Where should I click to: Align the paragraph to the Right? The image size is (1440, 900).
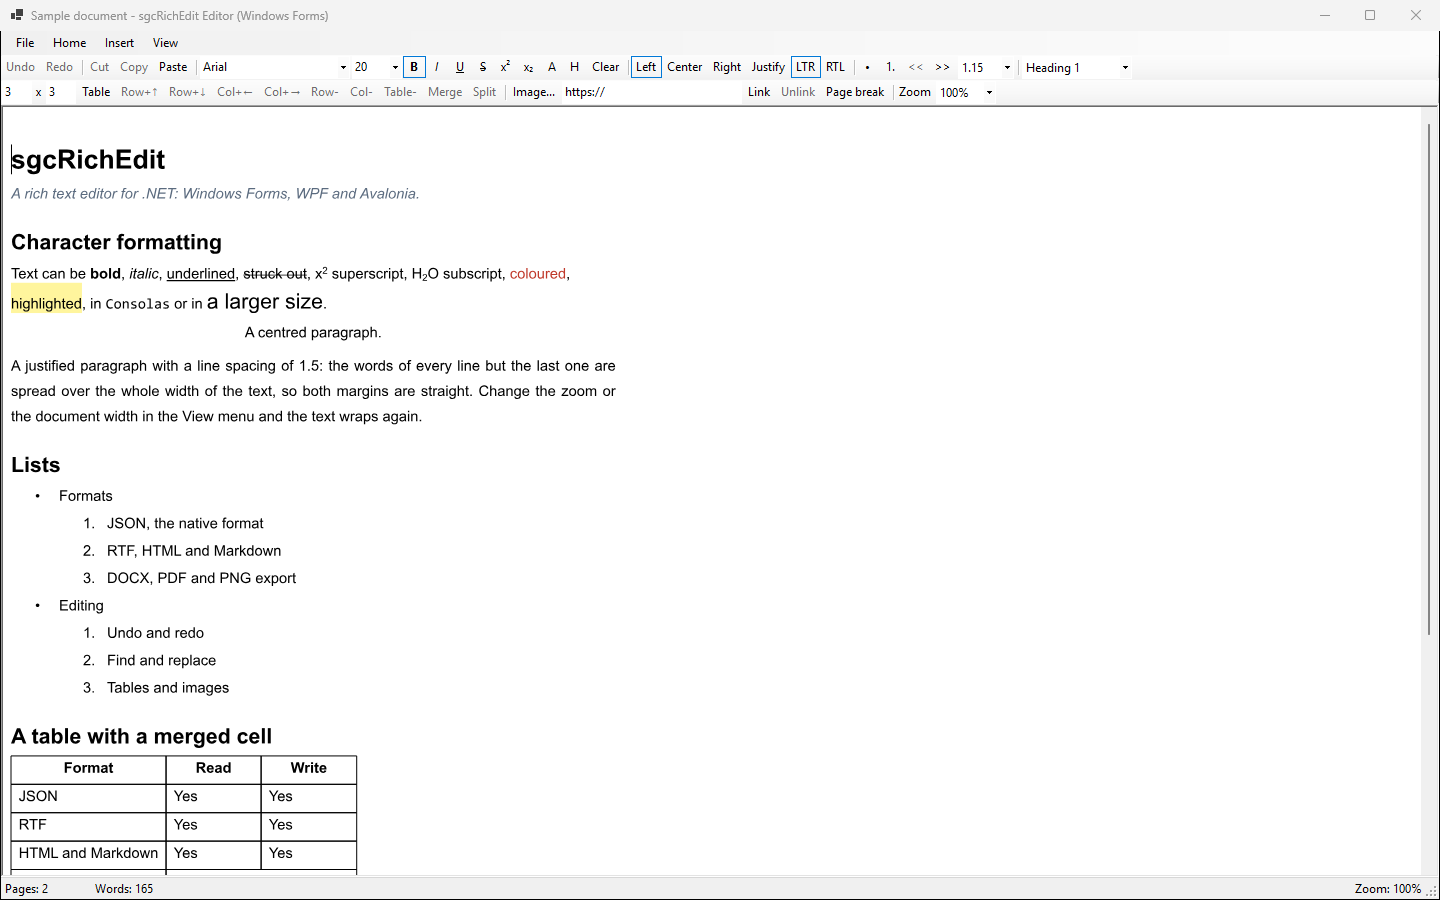point(727,67)
